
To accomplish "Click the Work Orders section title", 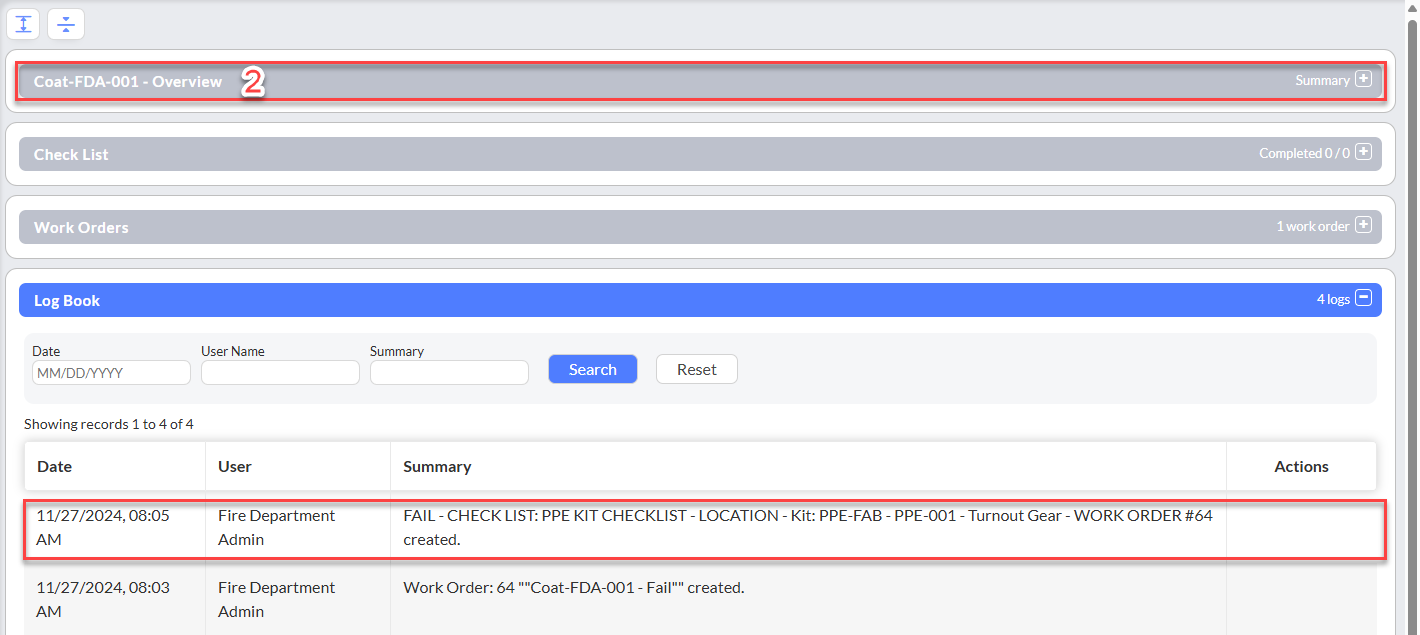I will coord(81,228).
